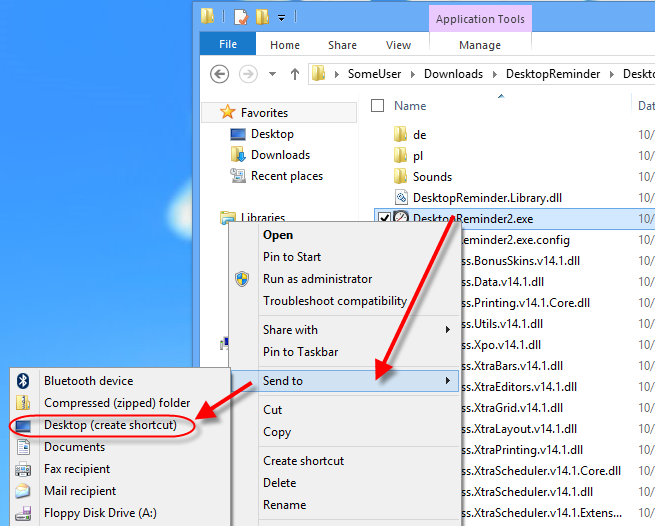Click DesktopReminder breadcrumb in address bar
The width and height of the screenshot is (655, 526).
click(x=553, y=74)
